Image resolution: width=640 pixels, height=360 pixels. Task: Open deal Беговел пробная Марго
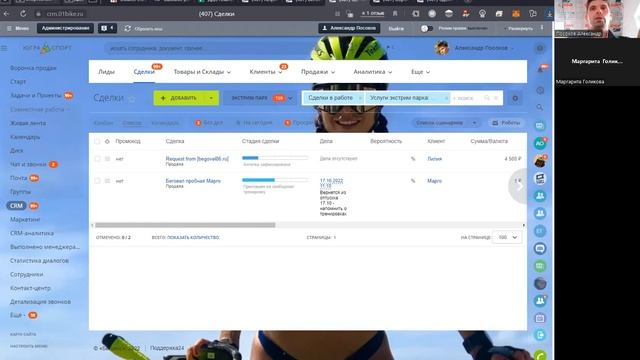(x=193, y=181)
